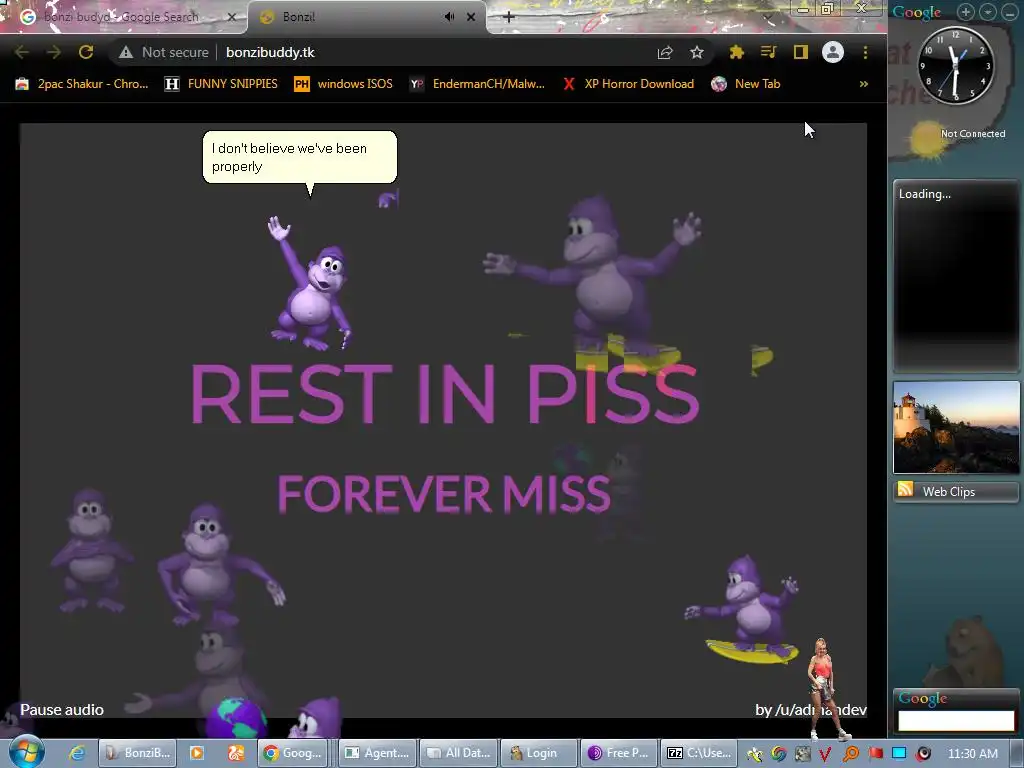This screenshot has height=768, width=1024.
Task: Click the banana tray icon
Action: pyautogui.click(x=754, y=754)
